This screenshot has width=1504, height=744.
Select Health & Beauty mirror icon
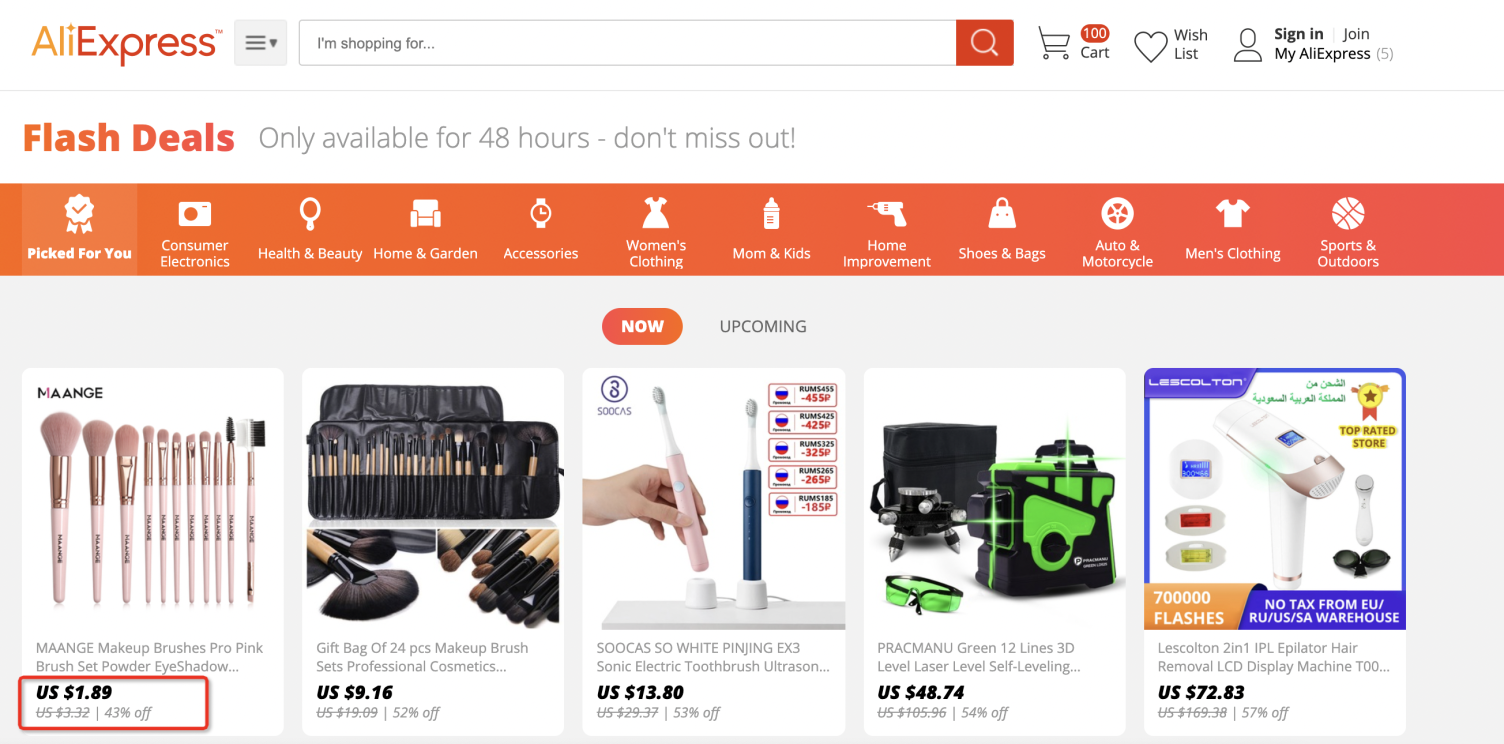click(x=310, y=213)
